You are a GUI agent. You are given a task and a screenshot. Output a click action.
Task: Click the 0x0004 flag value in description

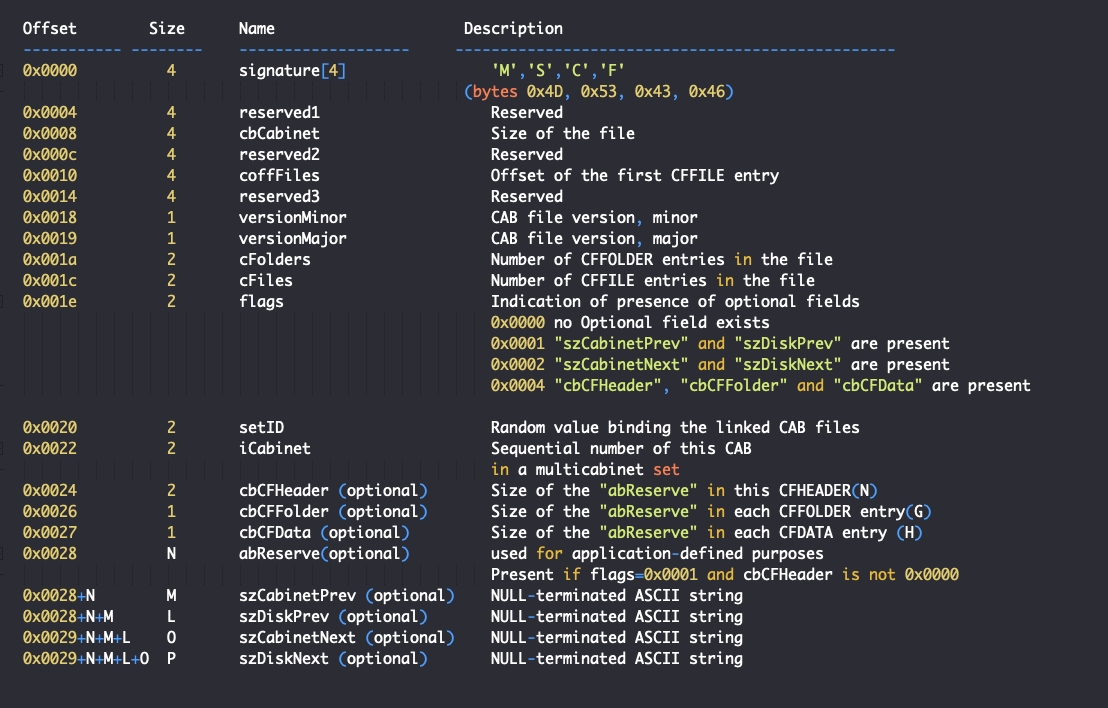[x=517, y=385]
